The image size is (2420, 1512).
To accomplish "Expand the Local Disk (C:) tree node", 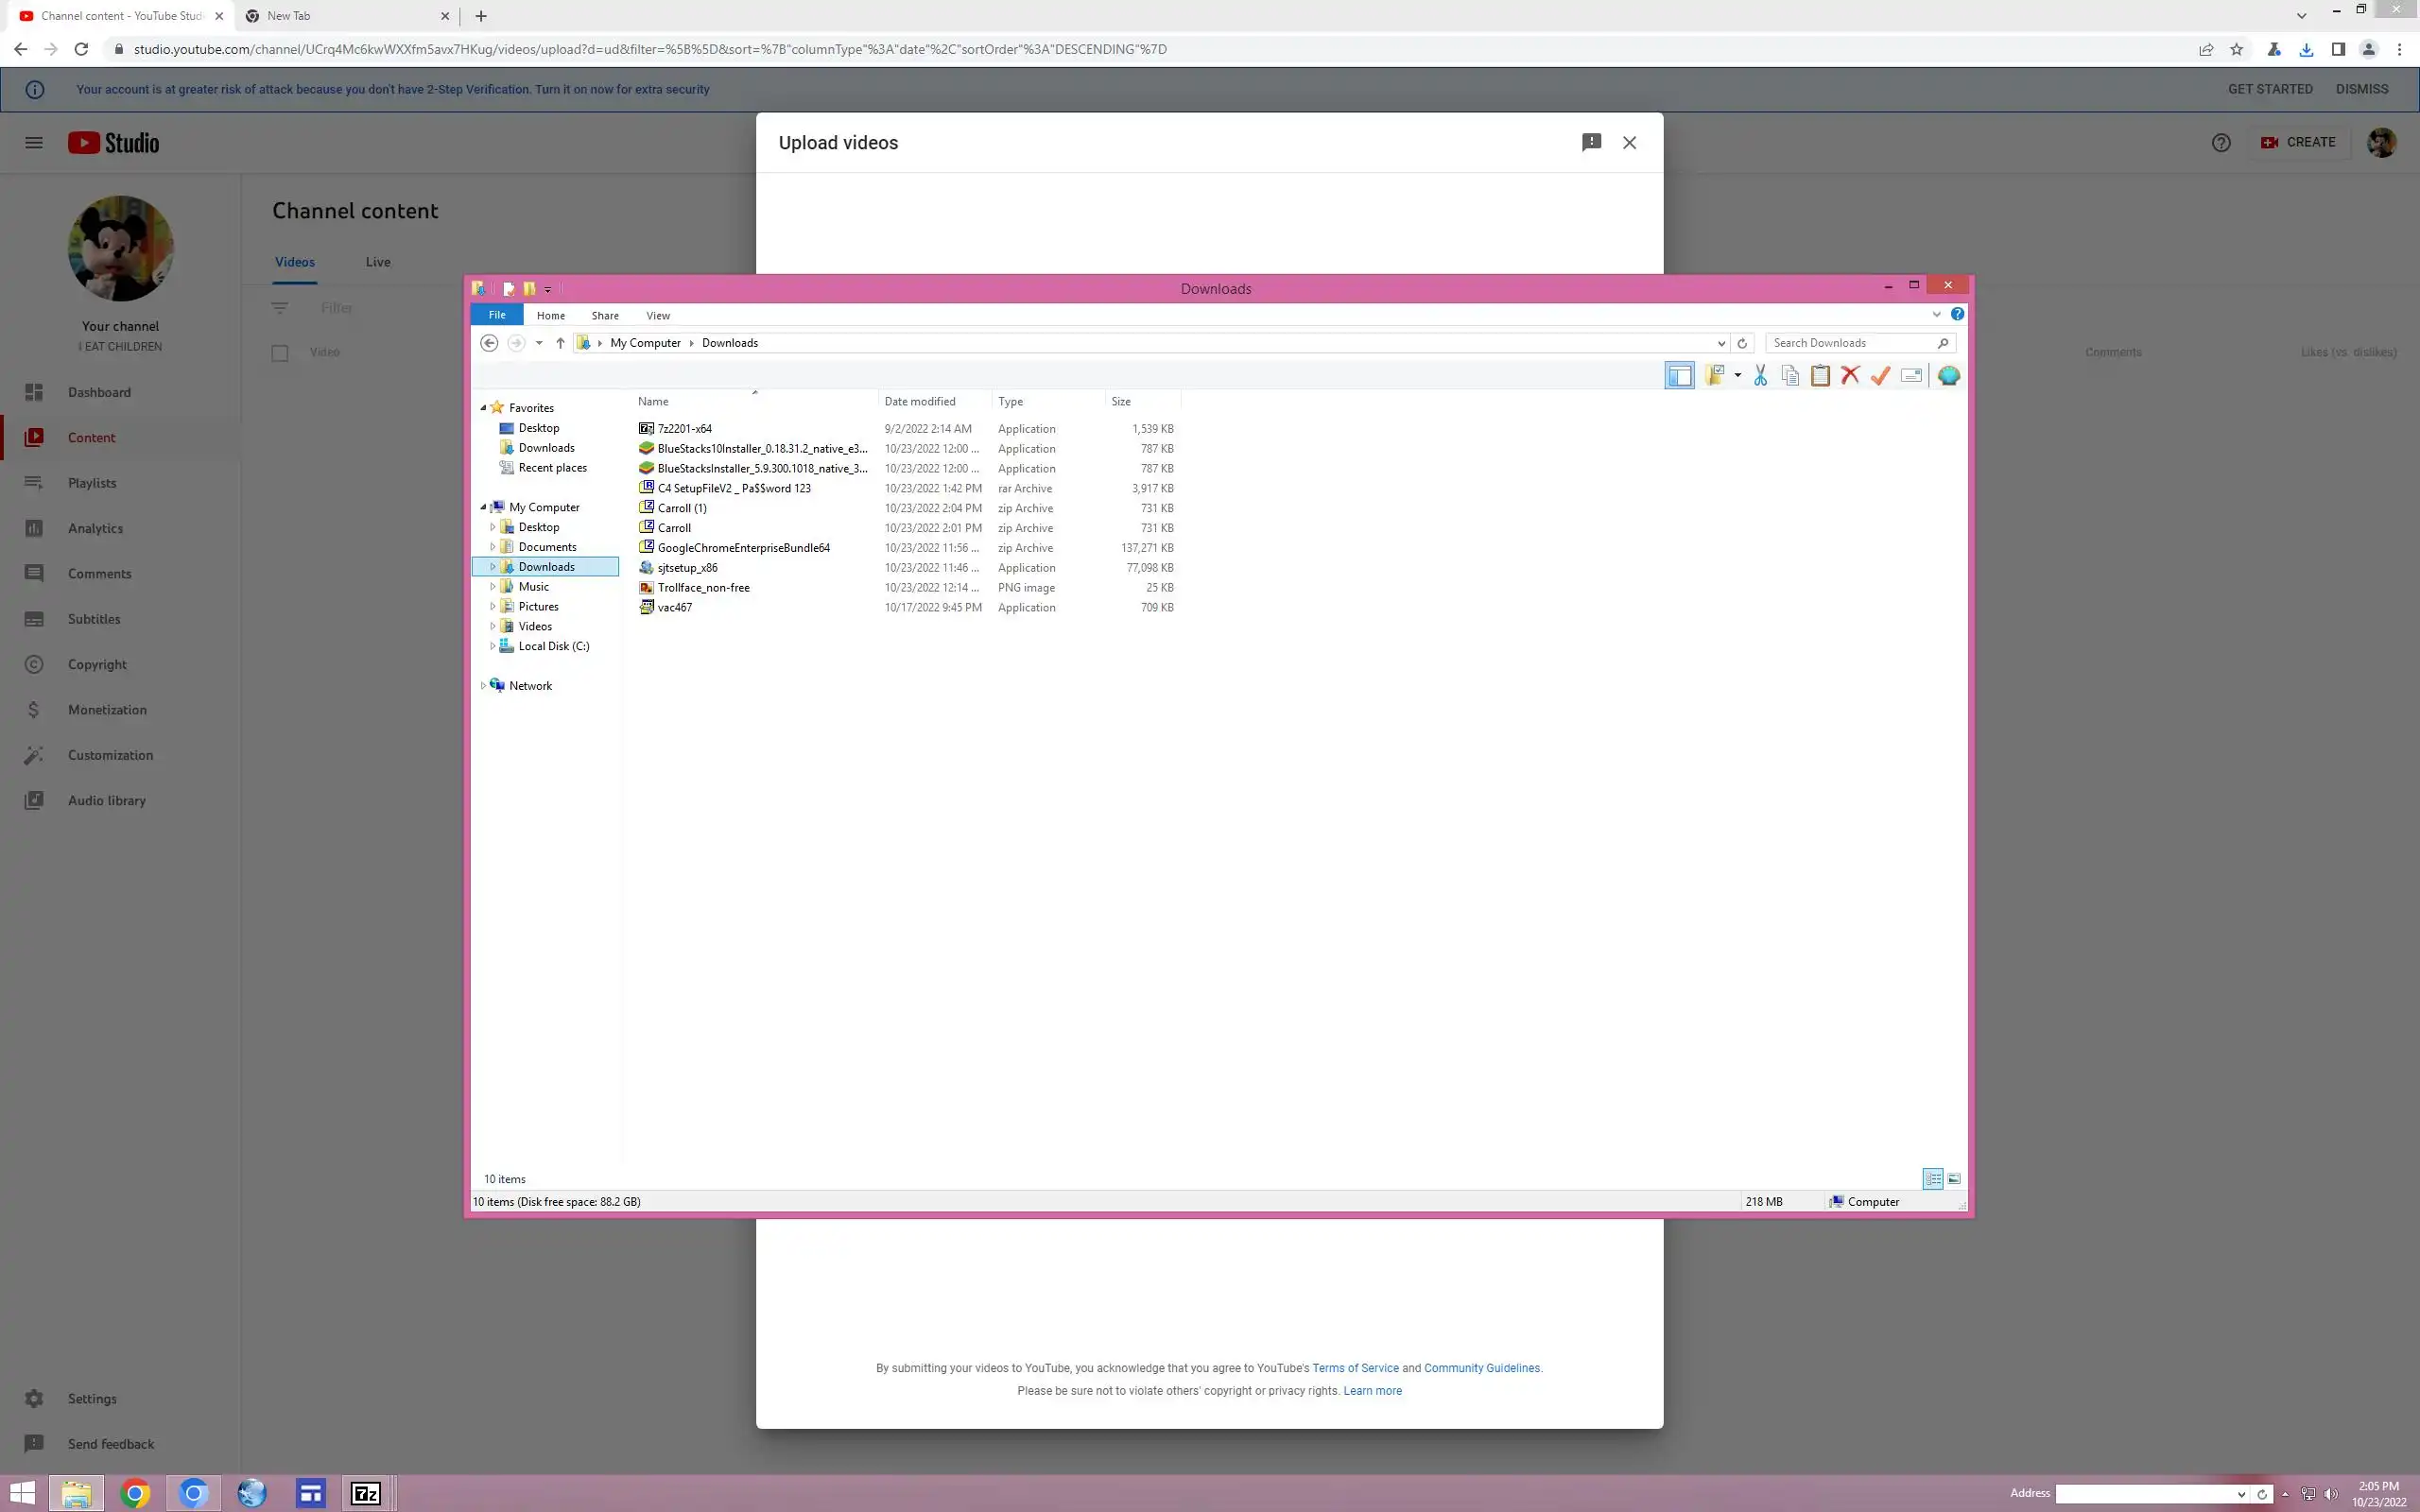I will (492, 646).
